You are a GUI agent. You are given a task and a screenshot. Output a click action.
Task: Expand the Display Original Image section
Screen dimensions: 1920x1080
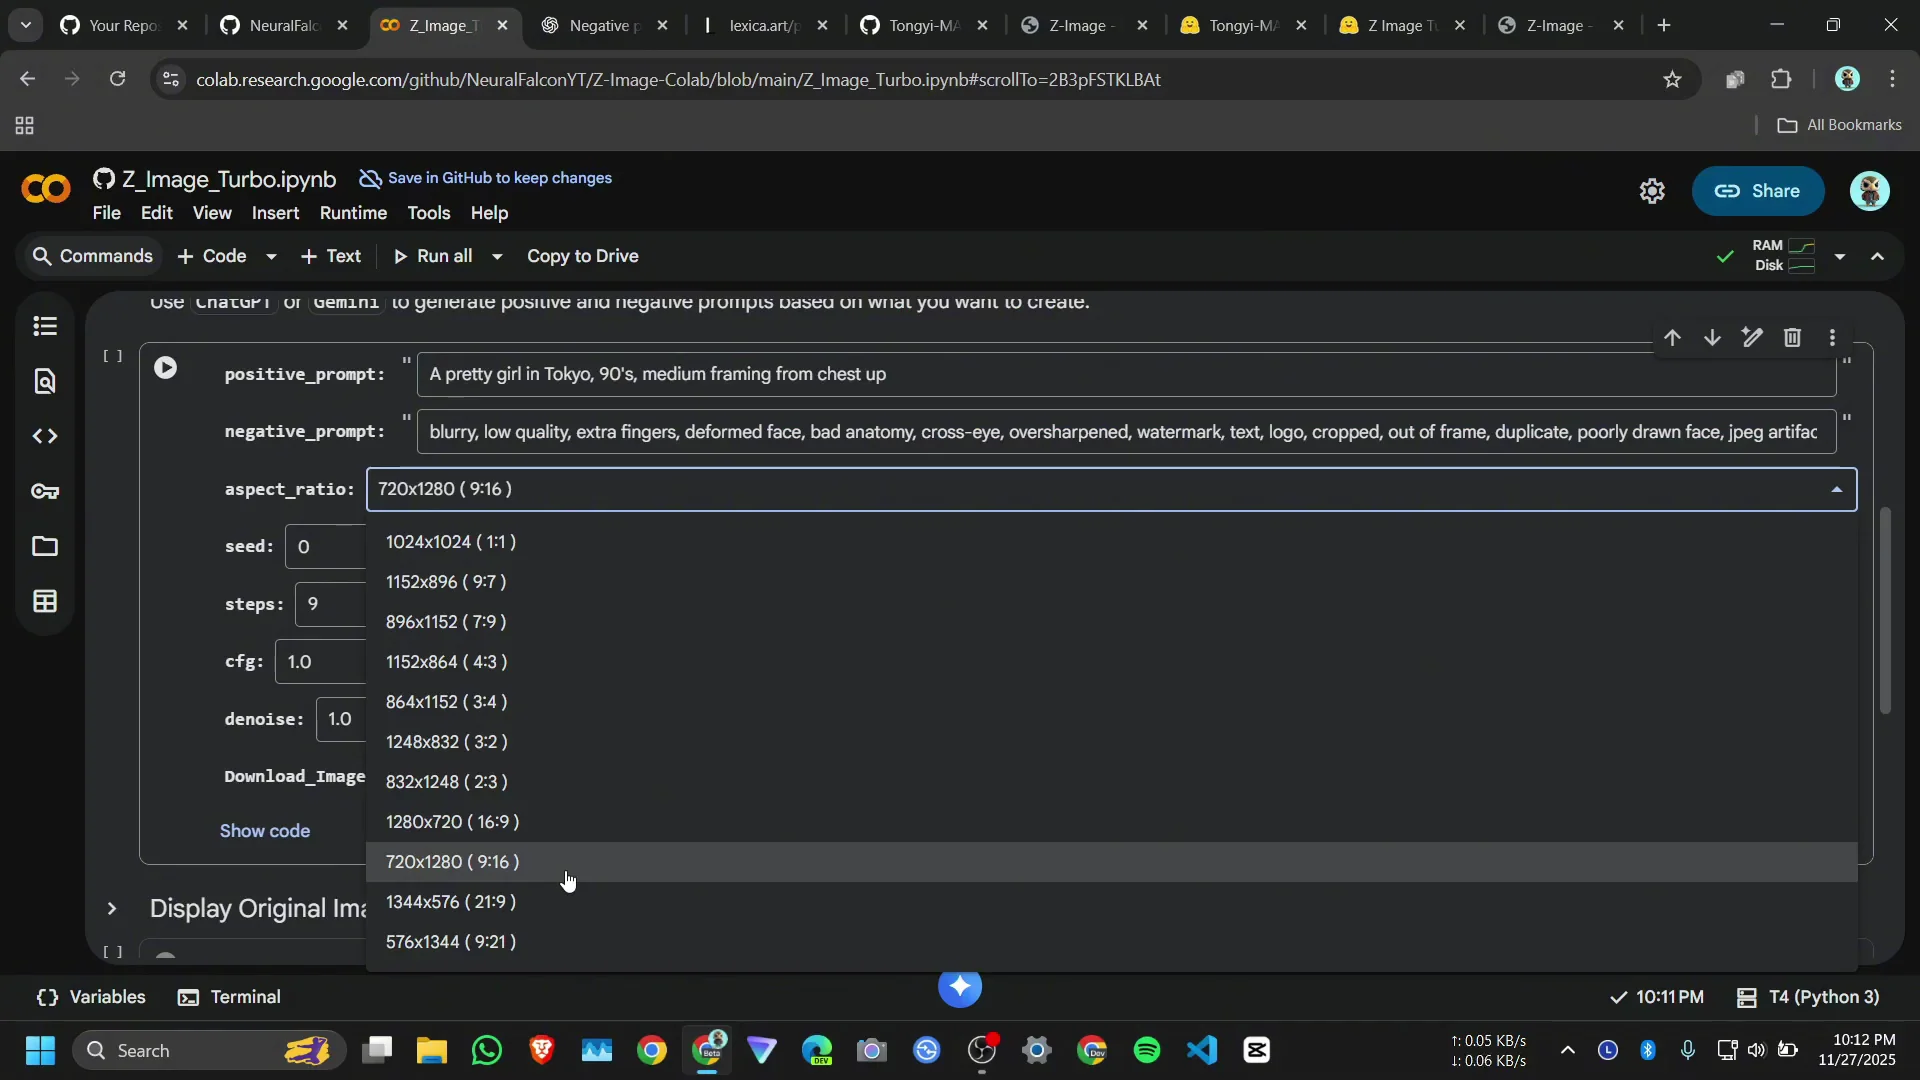tap(112, 909)
